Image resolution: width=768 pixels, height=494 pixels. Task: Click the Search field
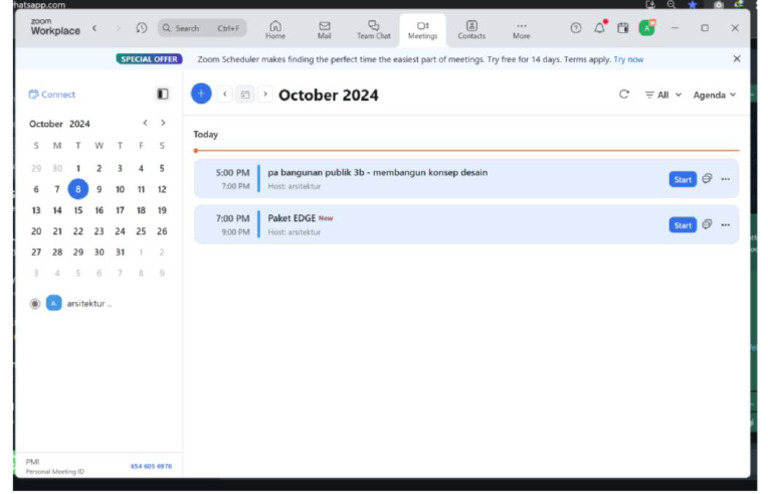tap(202, 28)
